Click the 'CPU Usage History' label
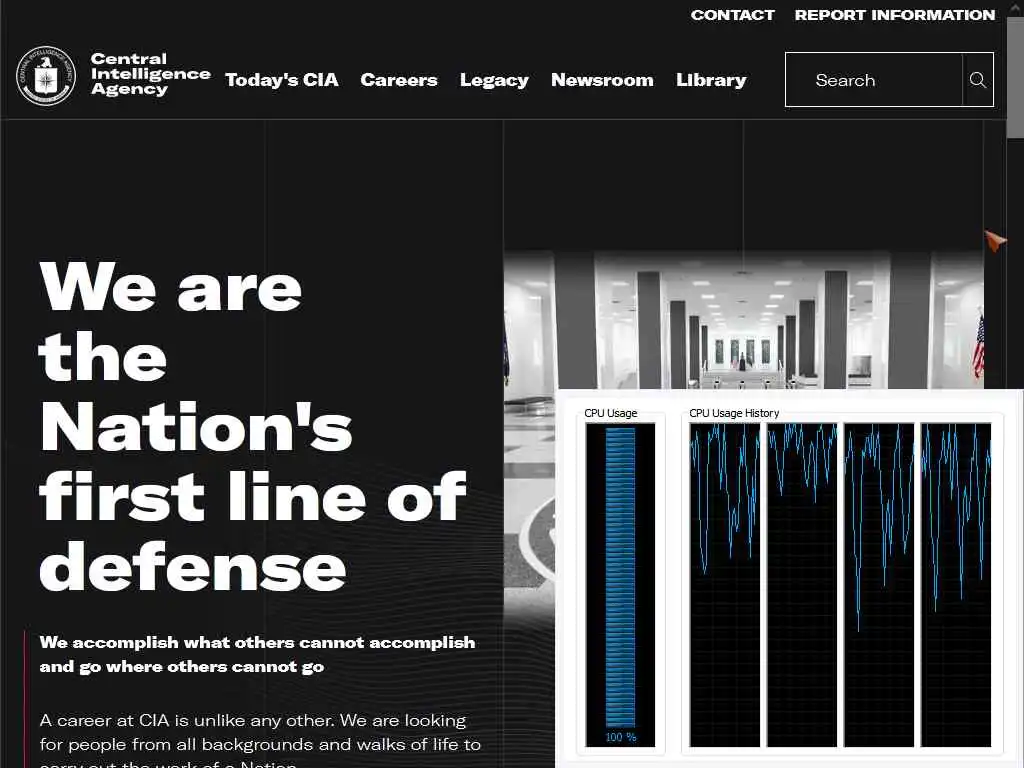The width and height of the screenshot is (1024, 768). (734, 413)
